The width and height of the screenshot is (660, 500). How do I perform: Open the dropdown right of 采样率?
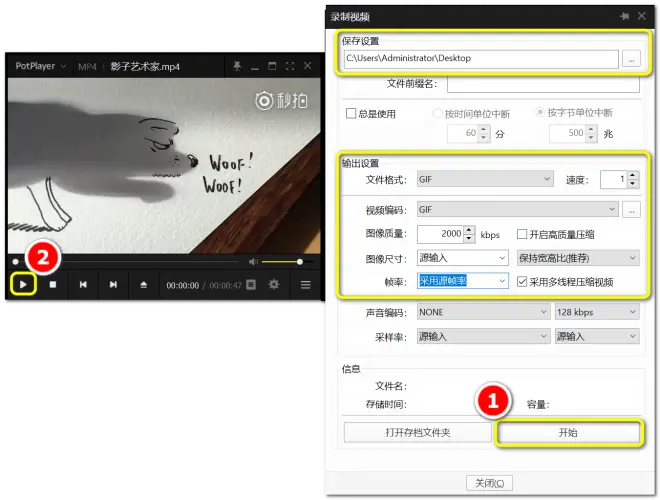[597, 336]
